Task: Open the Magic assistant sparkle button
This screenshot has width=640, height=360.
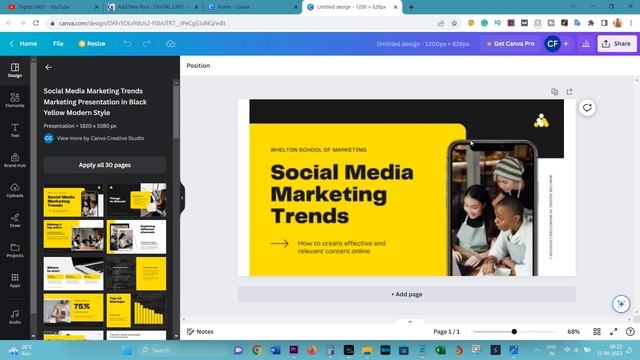Action: pyautogui.click(x=621, y=304)
